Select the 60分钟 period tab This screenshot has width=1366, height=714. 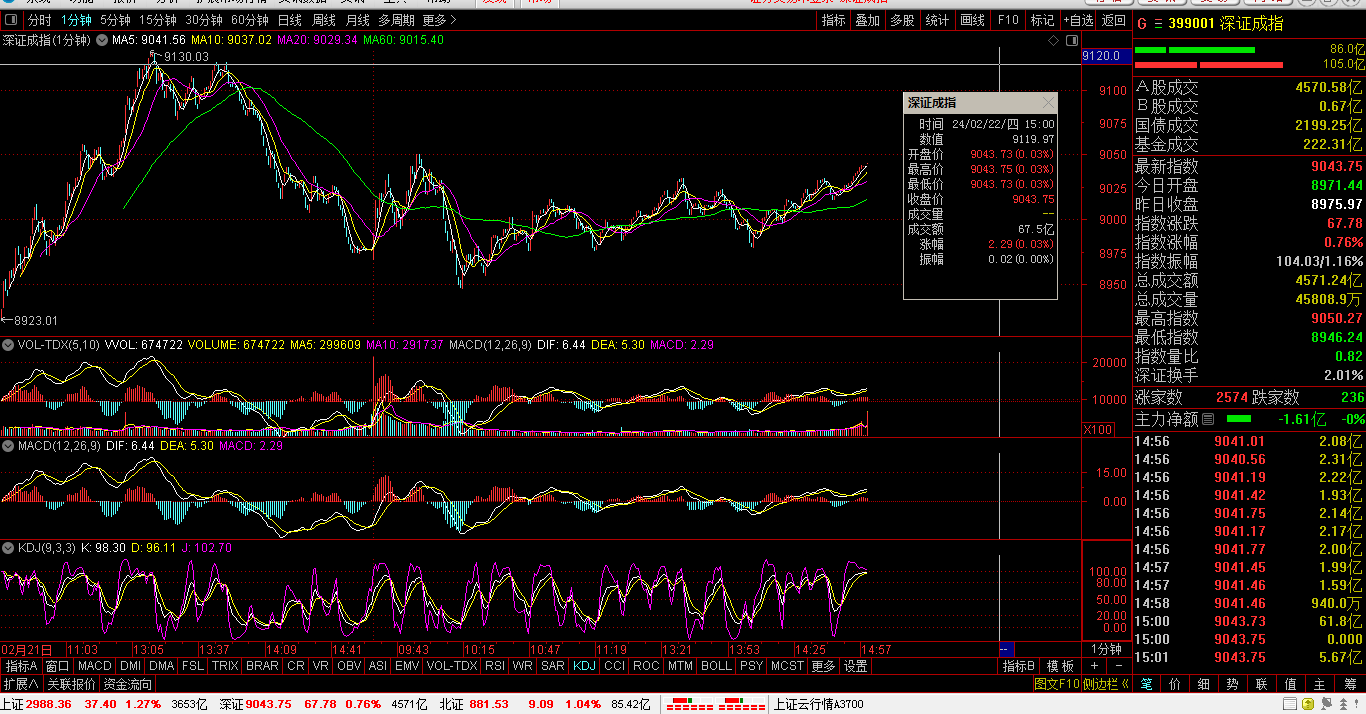249,20
